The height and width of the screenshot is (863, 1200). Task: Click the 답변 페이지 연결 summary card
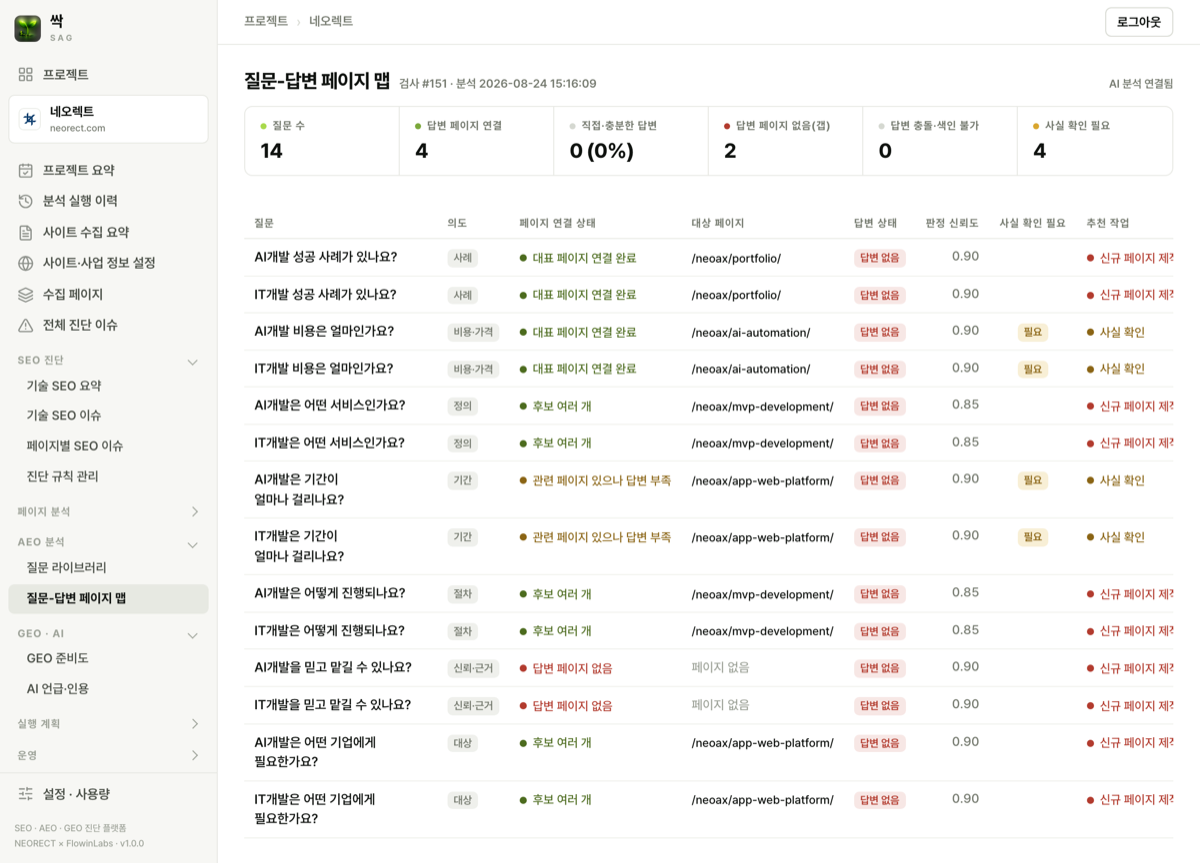click(476, 141)
